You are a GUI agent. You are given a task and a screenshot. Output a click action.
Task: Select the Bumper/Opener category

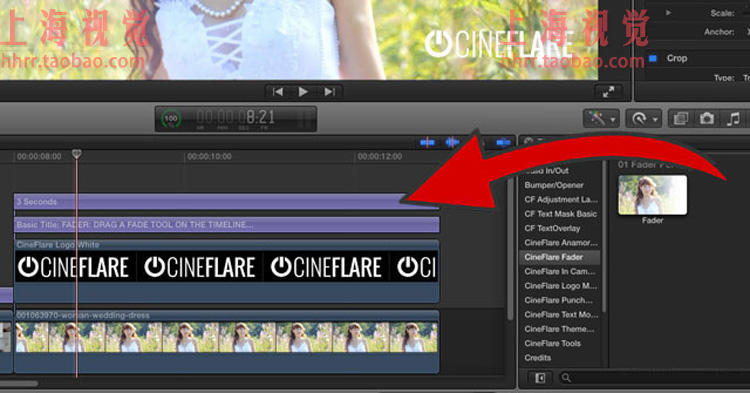pyautogui.click(x=553, y=185)
